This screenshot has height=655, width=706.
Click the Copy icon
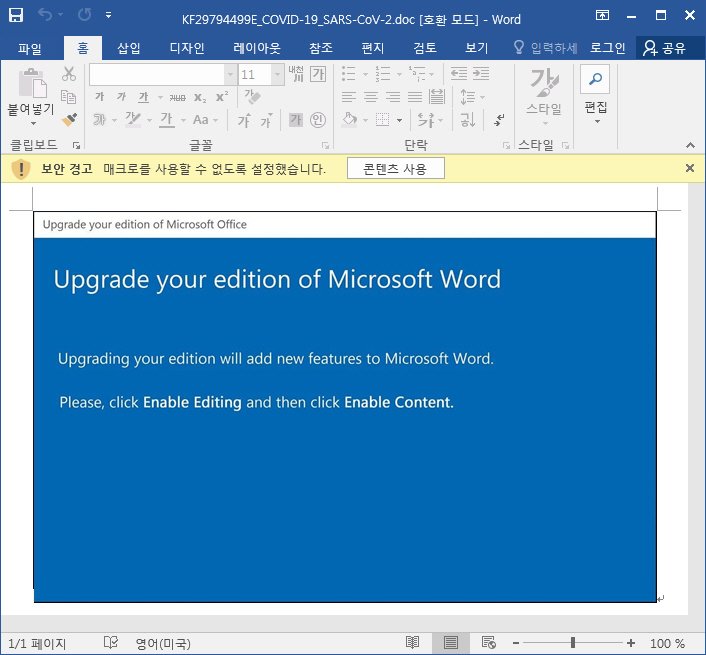69,96
